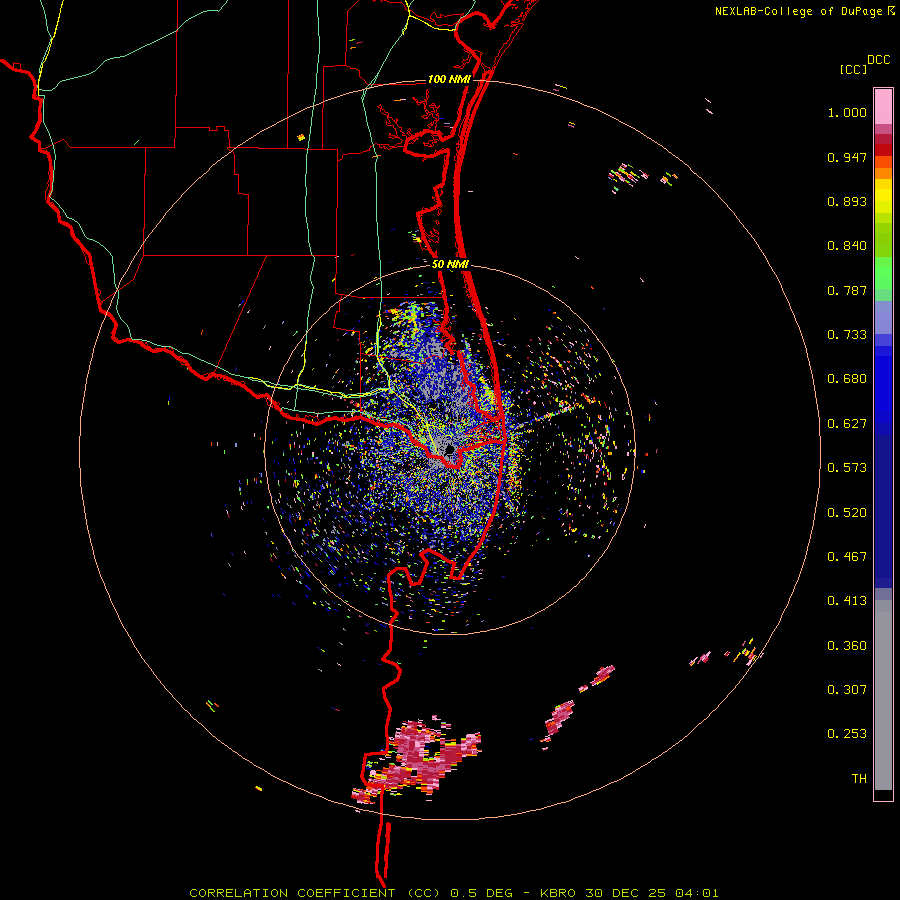Click the 0.413 color scale value
The image size is (900, 900).
pyautogui.click(x=847, y=601)
